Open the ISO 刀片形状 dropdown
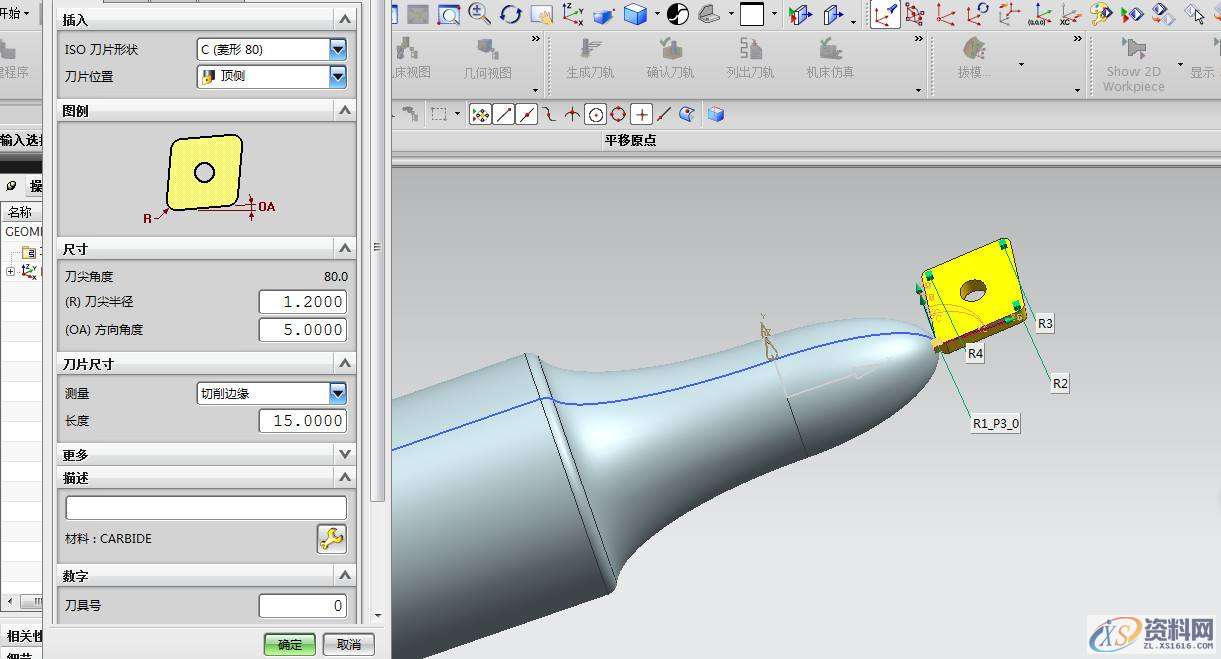Image resolution: width=1221 pixels, height=659 pixels. point(337,49)
